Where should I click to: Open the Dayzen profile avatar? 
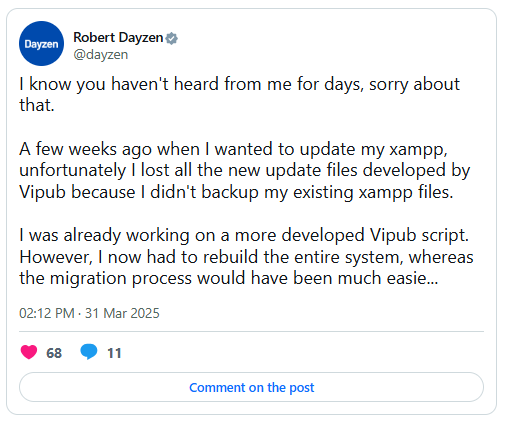pos(41,44)
